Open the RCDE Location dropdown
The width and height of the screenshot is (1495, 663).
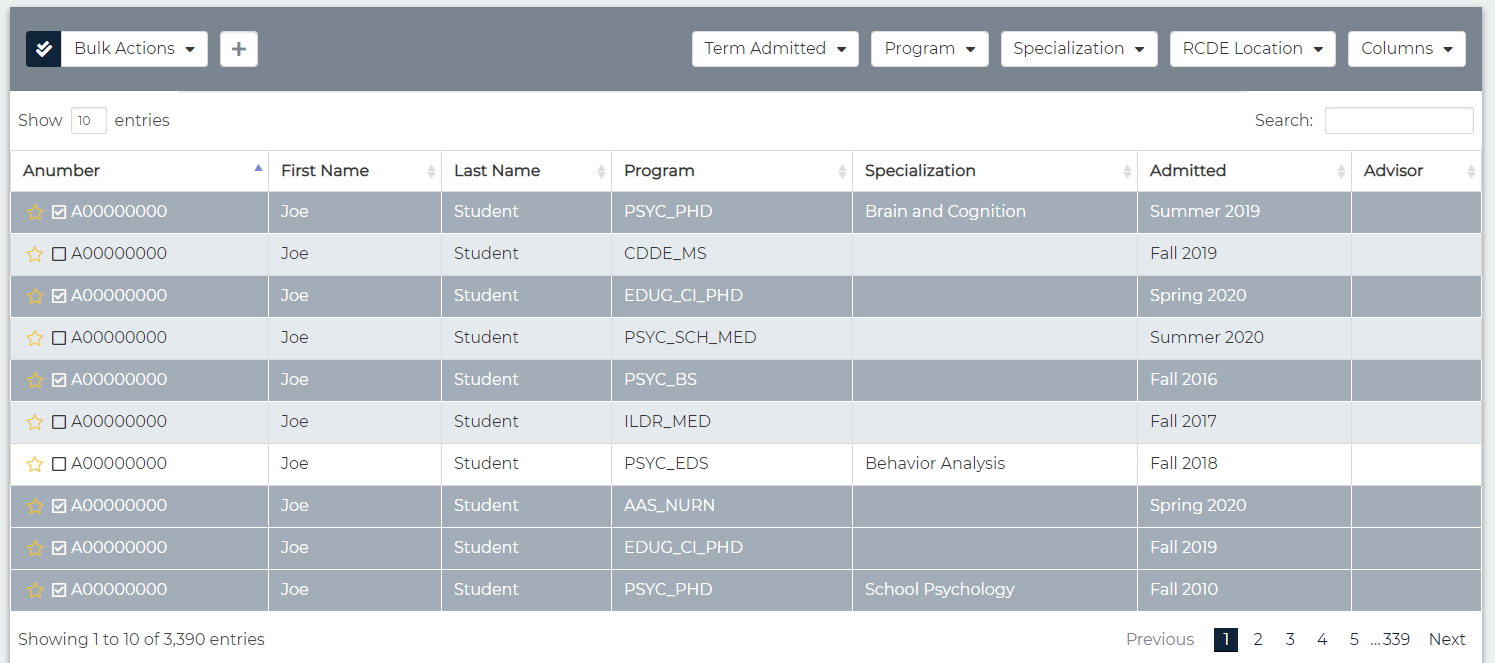tap(1252, 49)
